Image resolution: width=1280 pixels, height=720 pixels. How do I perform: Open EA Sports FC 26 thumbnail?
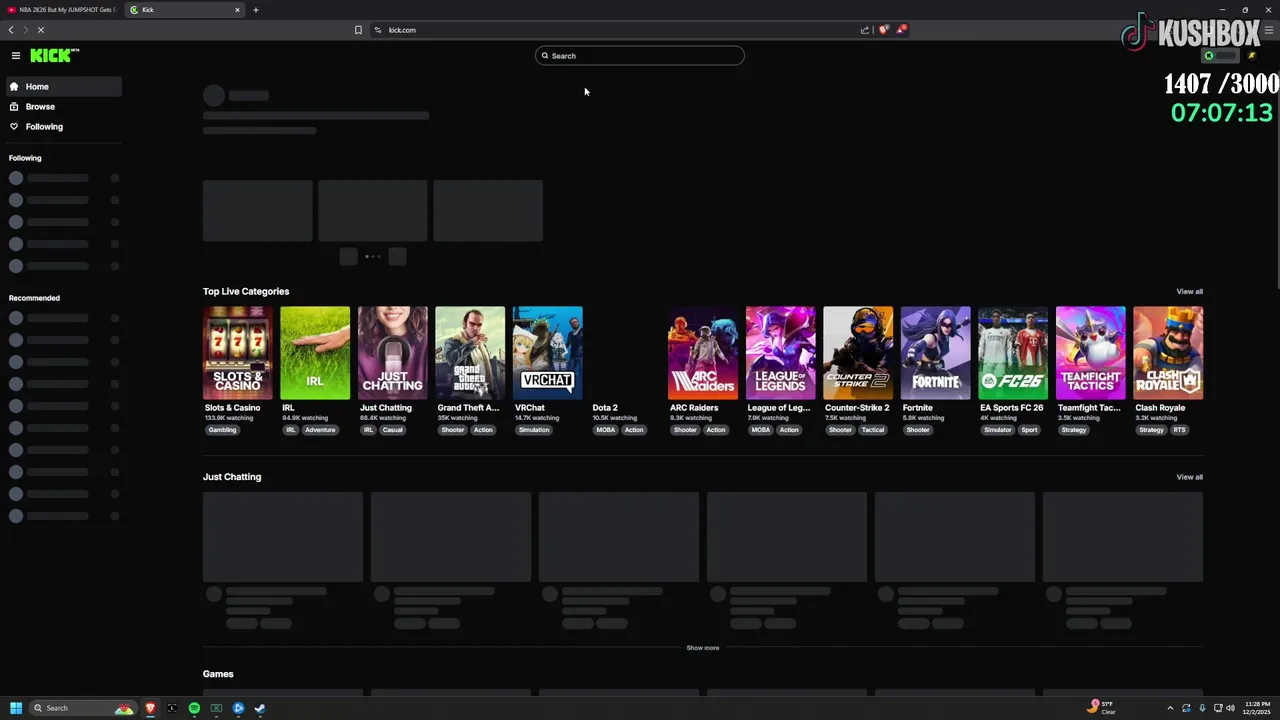[1013, 353]
